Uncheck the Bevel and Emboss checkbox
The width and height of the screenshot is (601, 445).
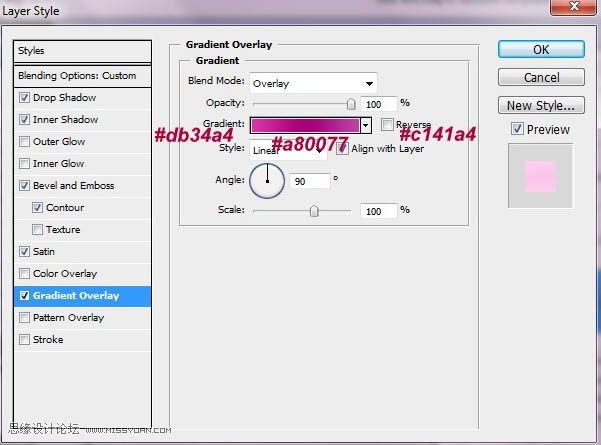[24, 186]
